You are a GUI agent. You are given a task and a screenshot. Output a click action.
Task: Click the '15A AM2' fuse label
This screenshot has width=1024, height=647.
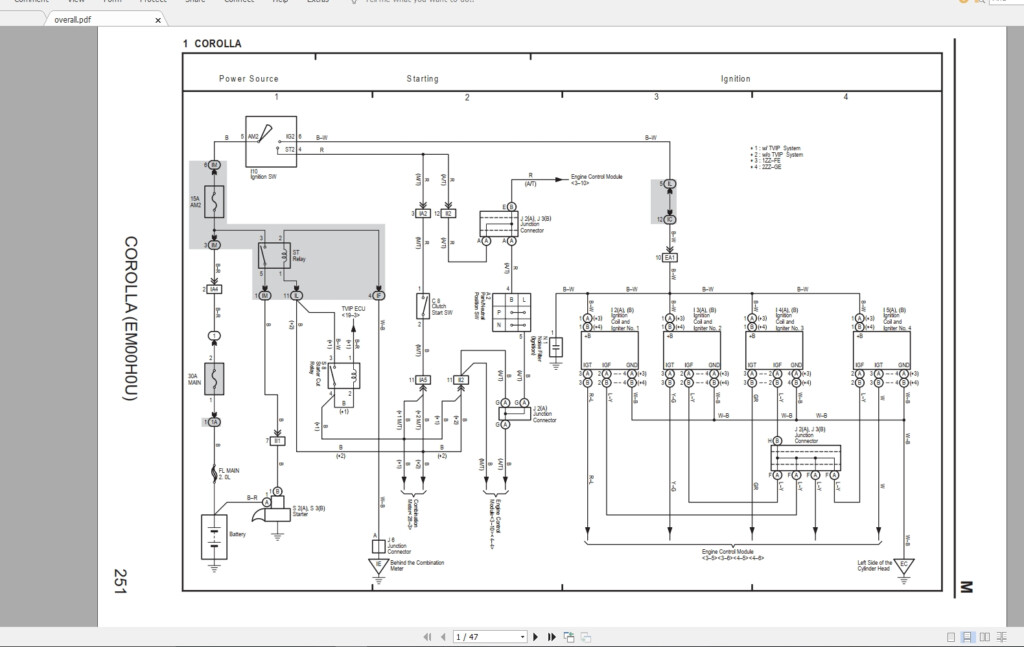(195, 202)
